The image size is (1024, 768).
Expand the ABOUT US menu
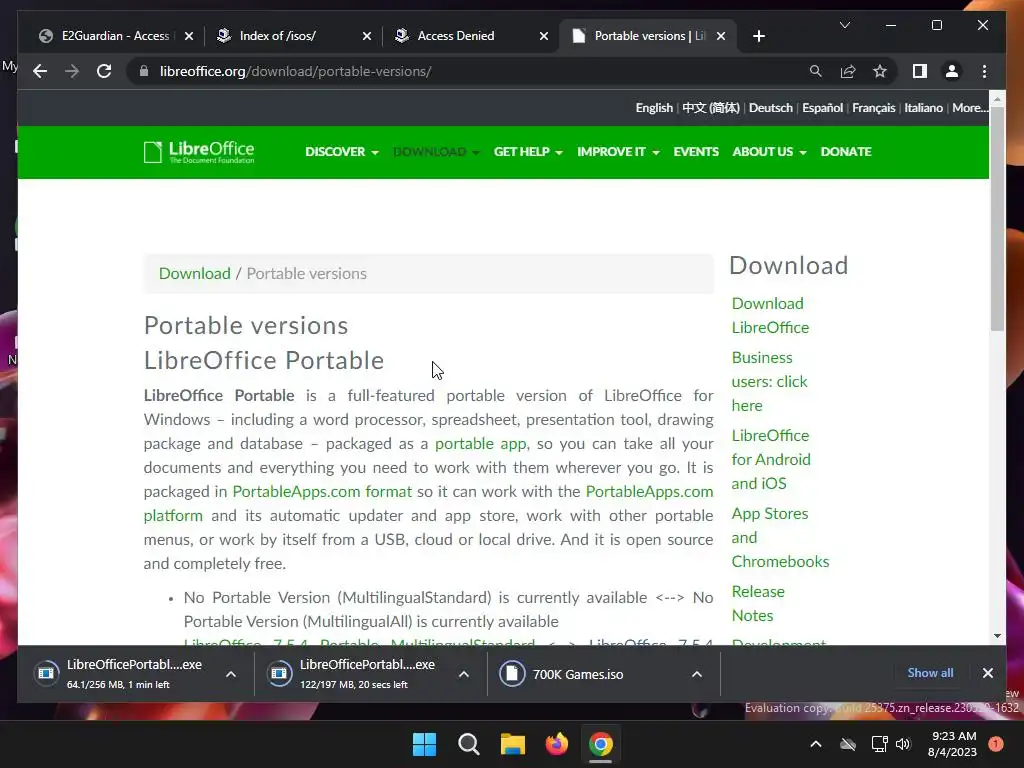tap(769, 152)
